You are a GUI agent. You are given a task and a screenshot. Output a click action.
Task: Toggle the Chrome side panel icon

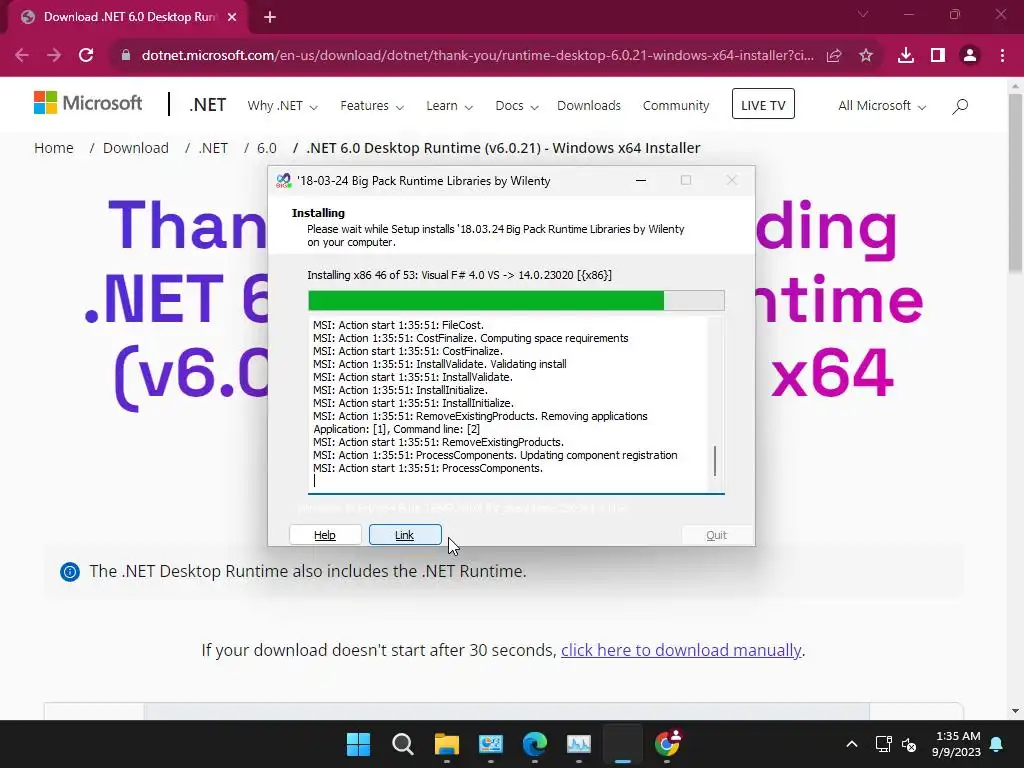(x=938, y=56)
